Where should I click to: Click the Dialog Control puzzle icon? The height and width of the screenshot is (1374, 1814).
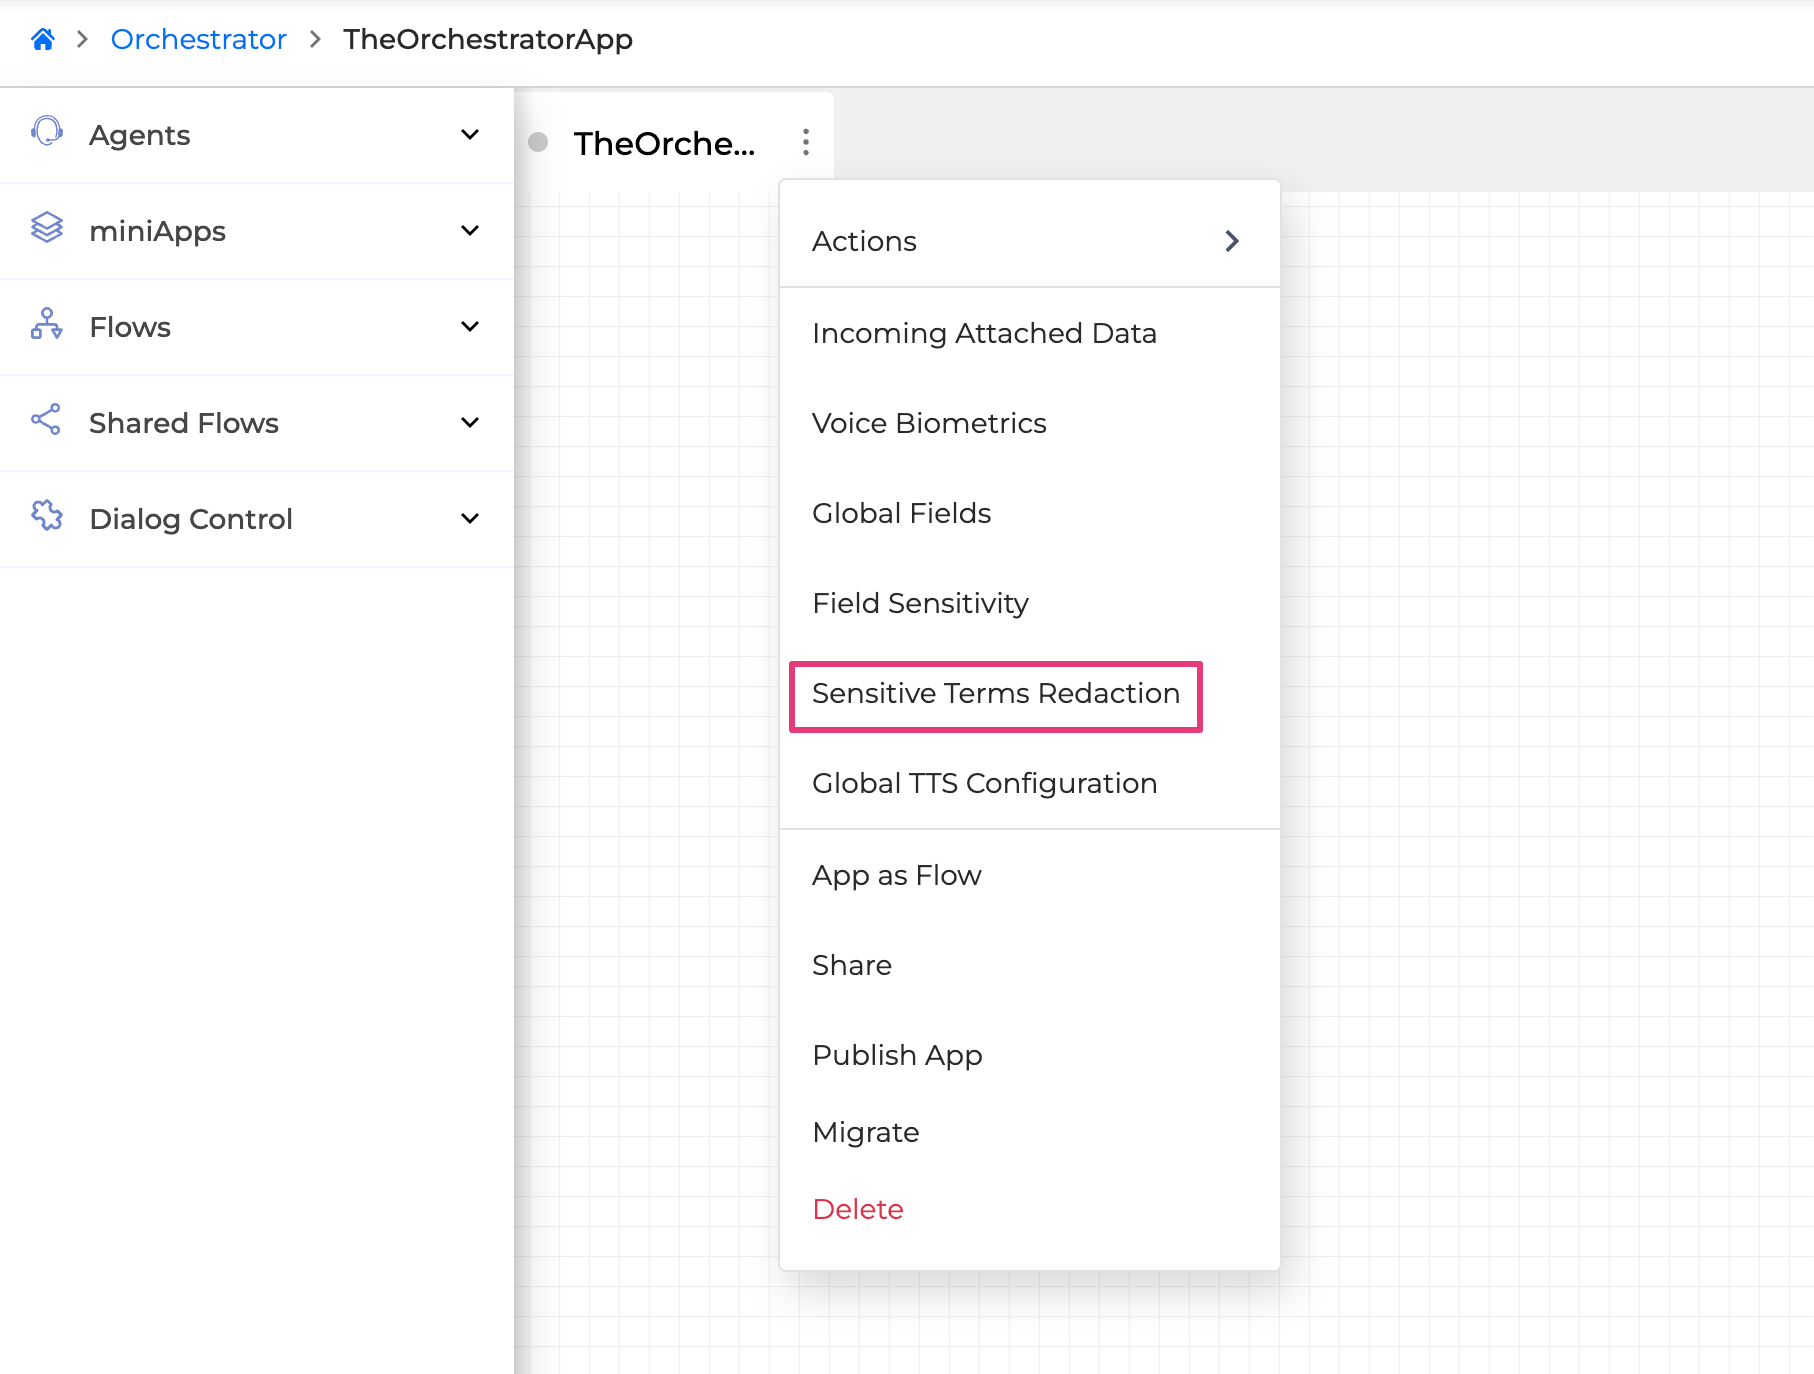[x=47, y=517]
